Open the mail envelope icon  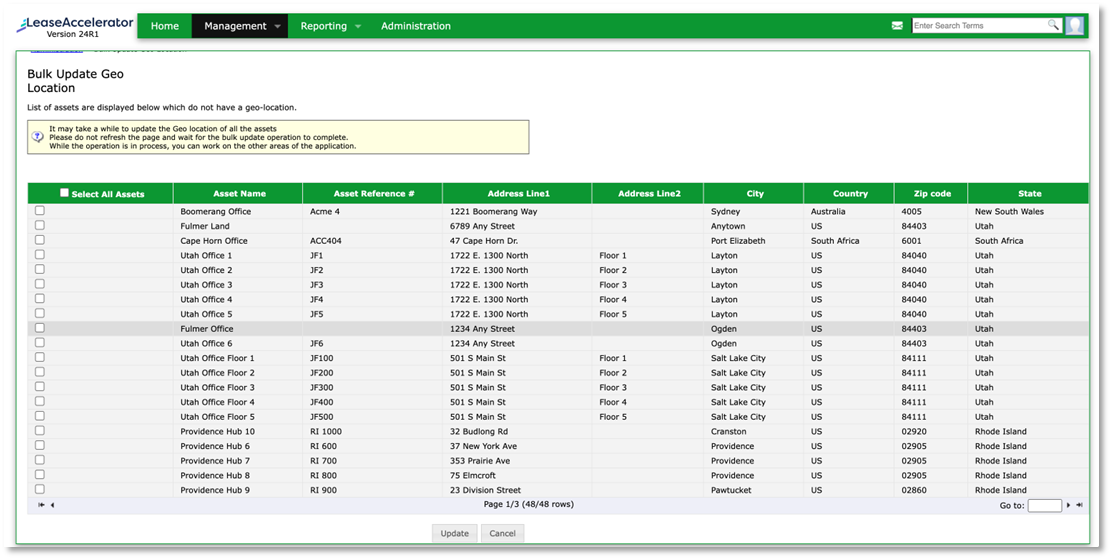pos(897,26)
